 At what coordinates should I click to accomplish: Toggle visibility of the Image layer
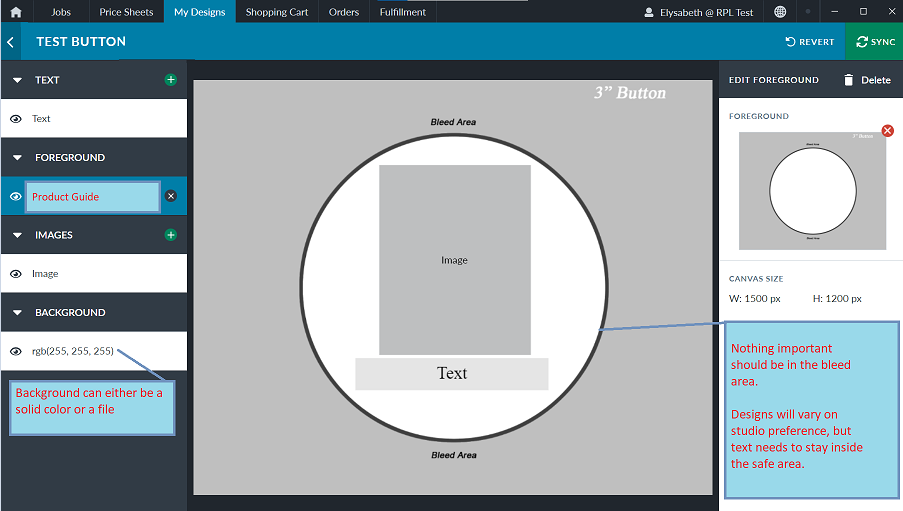click(16, 274)
